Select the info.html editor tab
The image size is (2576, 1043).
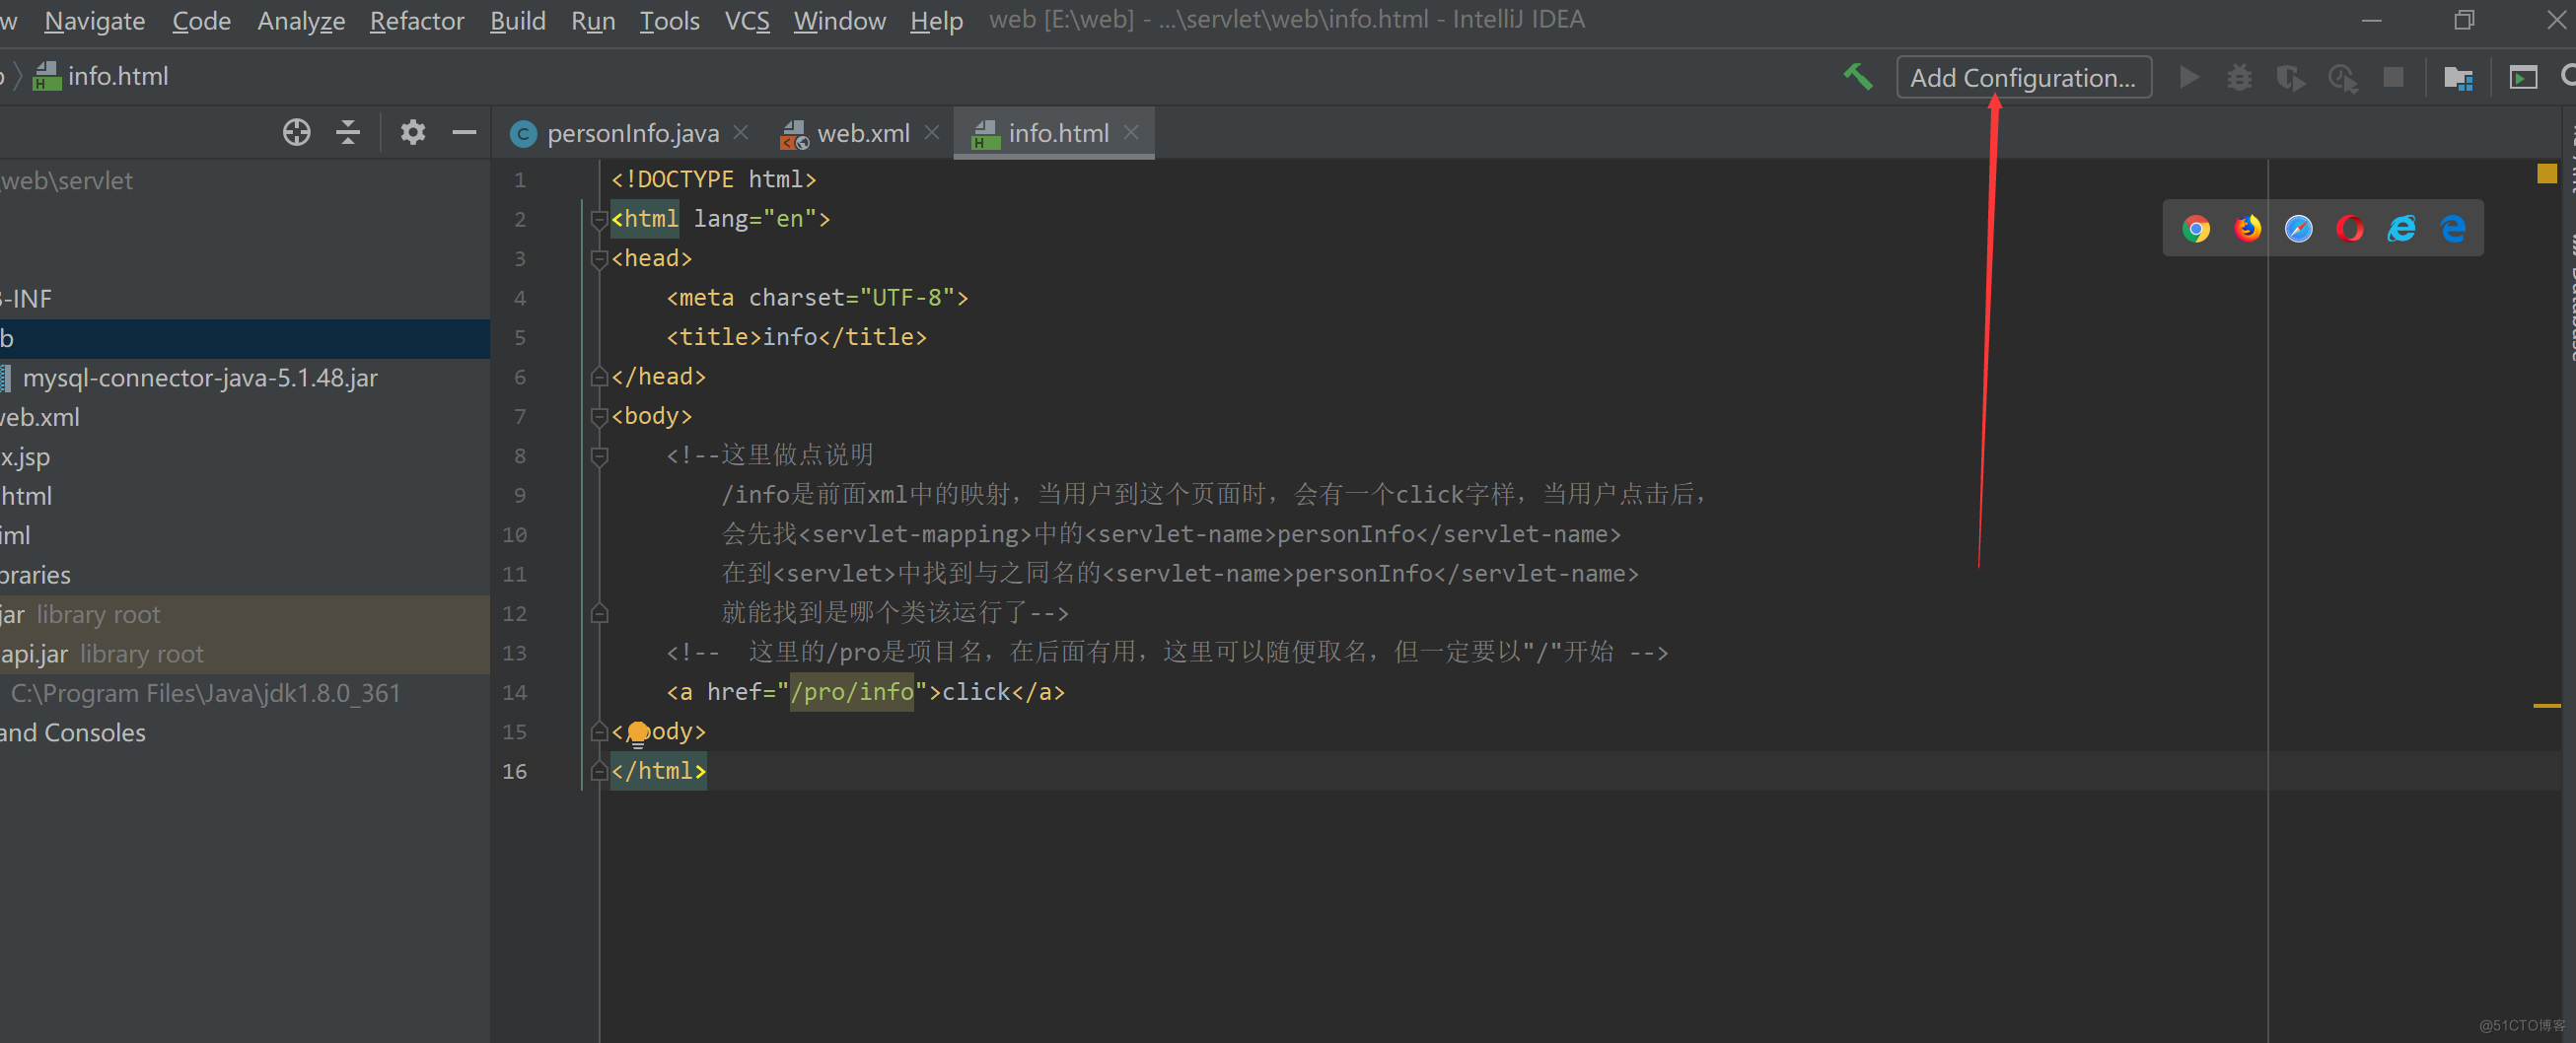(1054, 133)
